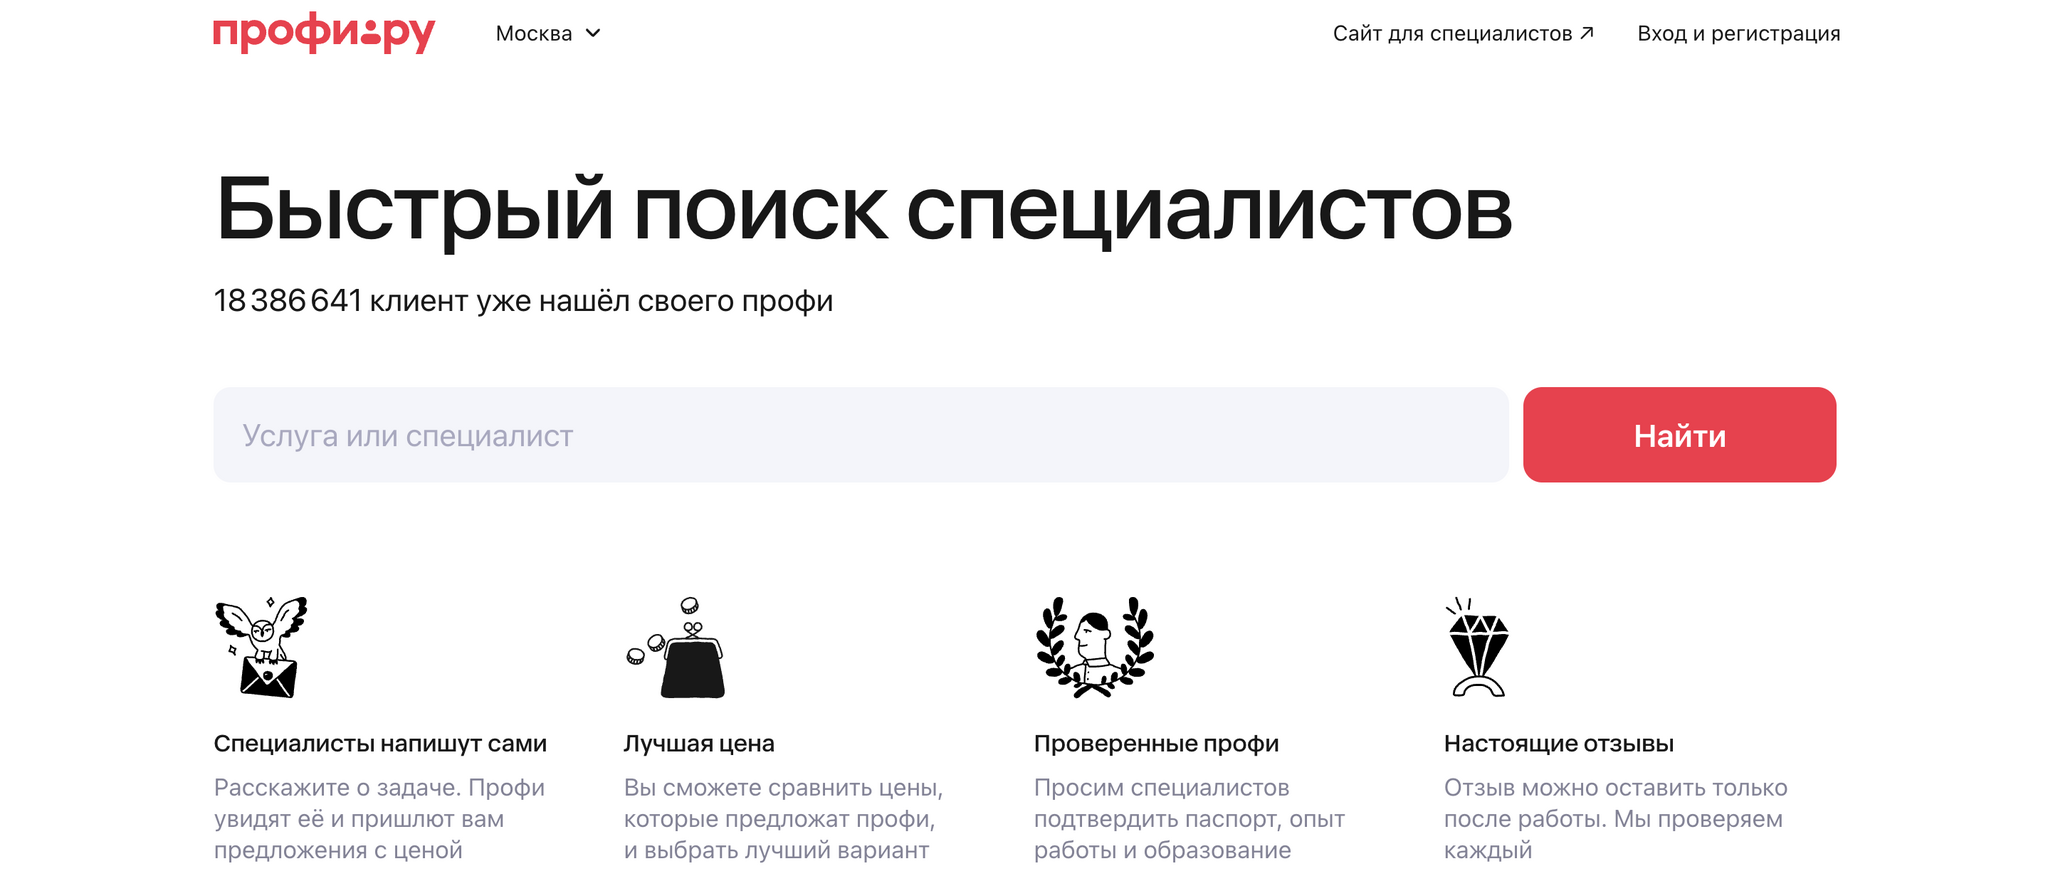Open the Сайт для специалистов link
The image size is (2048, 876).
(x=1452, y=34)
